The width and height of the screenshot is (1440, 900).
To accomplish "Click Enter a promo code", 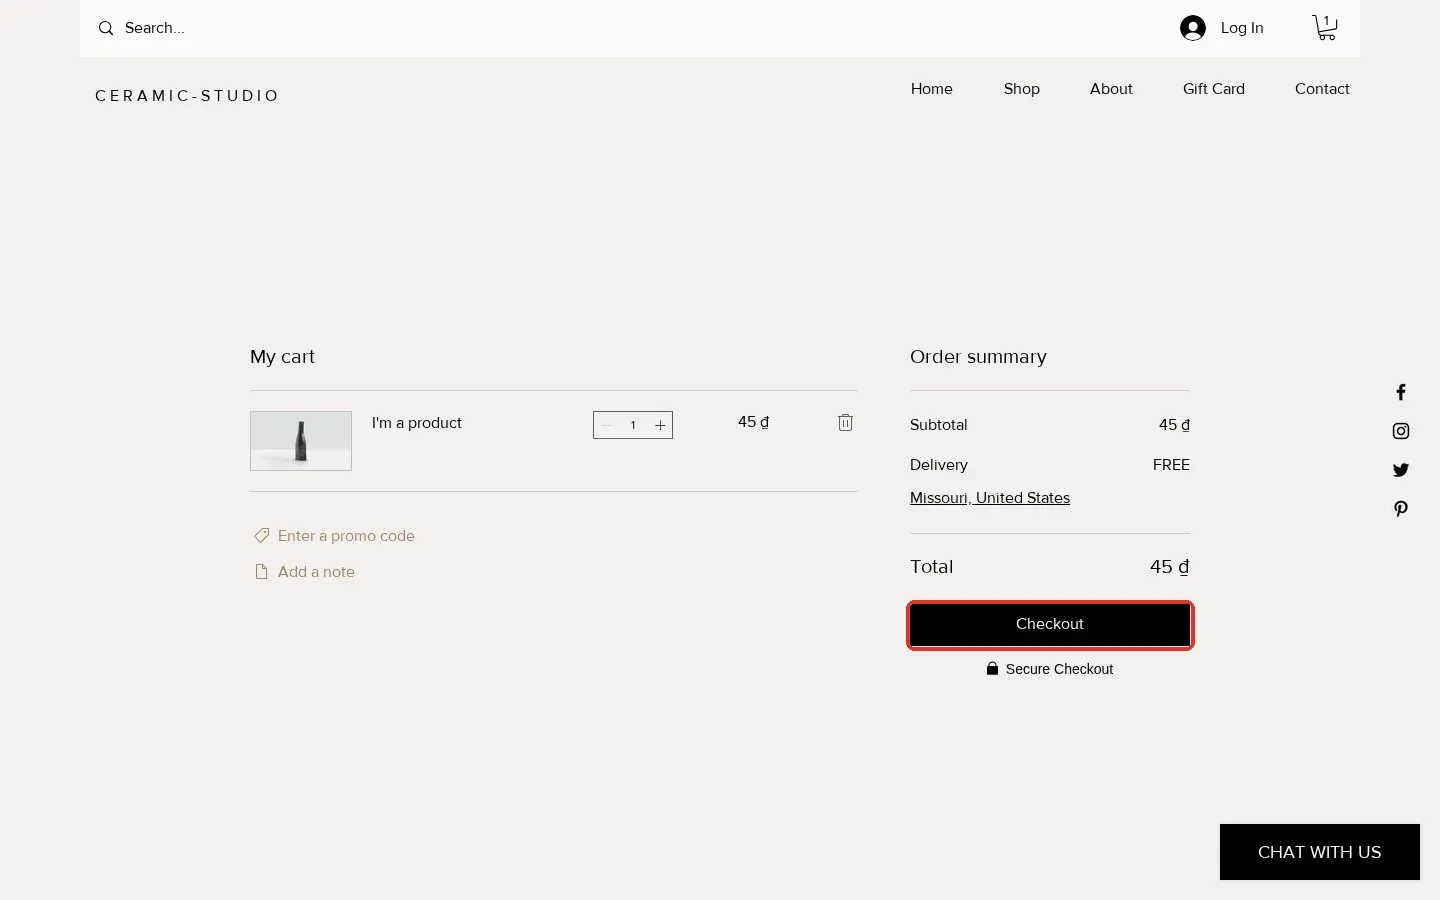I will click(346, 535).
